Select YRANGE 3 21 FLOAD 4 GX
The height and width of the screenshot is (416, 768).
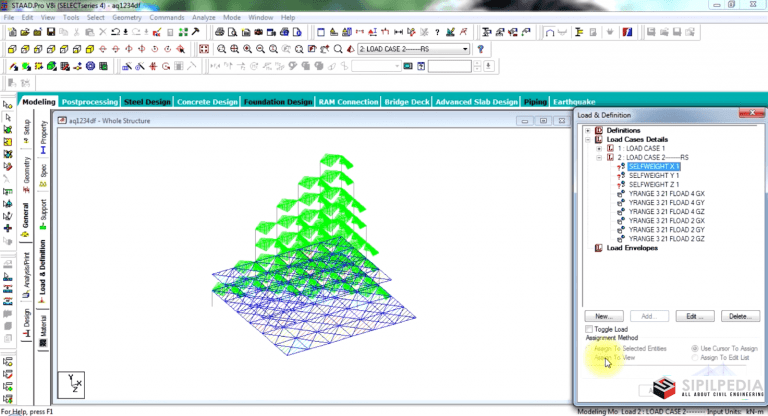(x=667, y=194)
